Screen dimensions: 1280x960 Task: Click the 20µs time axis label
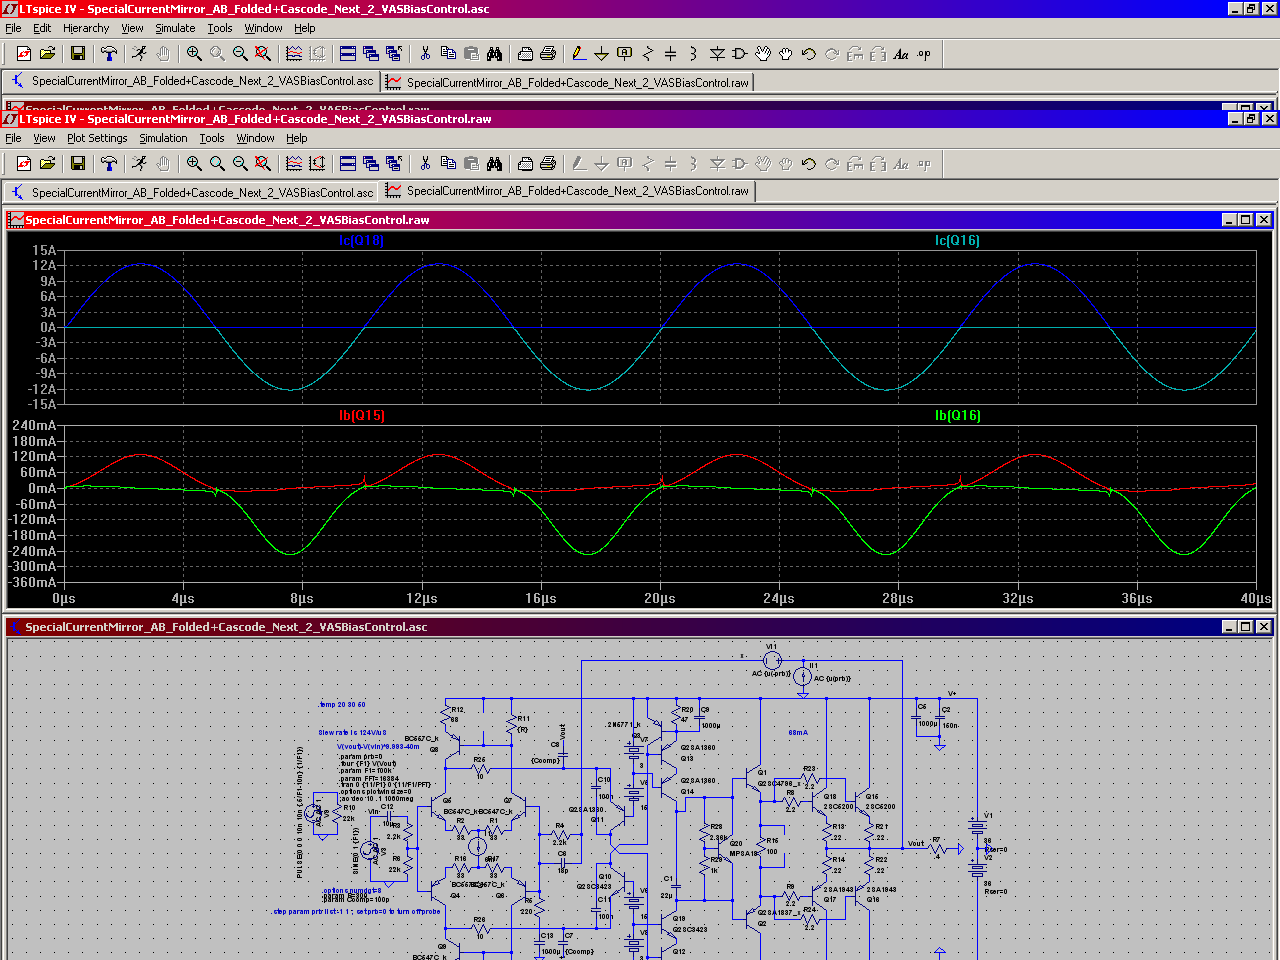point(659,598)
